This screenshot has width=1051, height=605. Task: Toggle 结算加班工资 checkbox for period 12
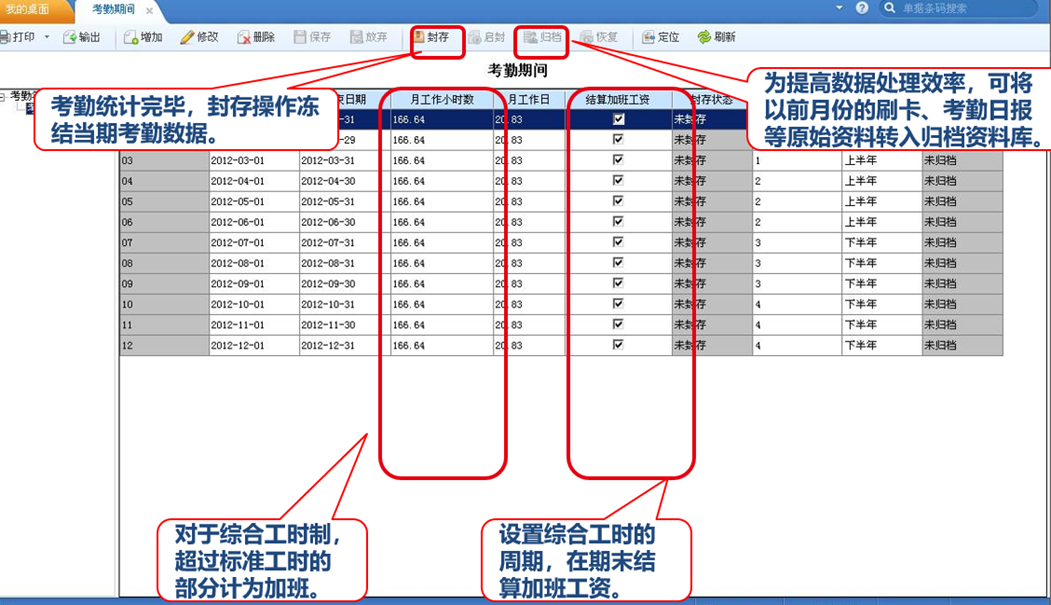point(618,345)
